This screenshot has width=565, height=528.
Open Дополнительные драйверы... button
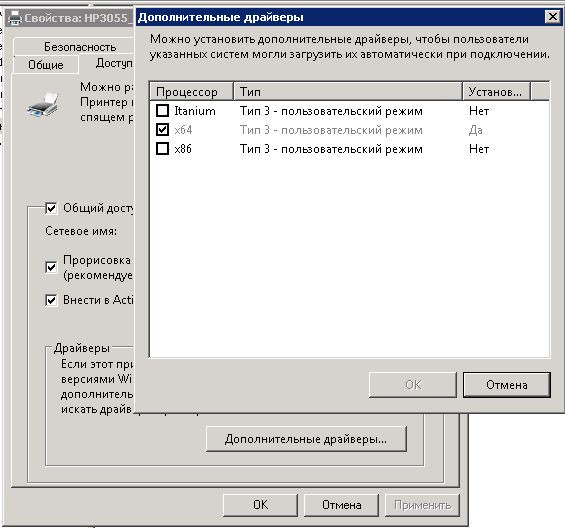coord(306,439)
